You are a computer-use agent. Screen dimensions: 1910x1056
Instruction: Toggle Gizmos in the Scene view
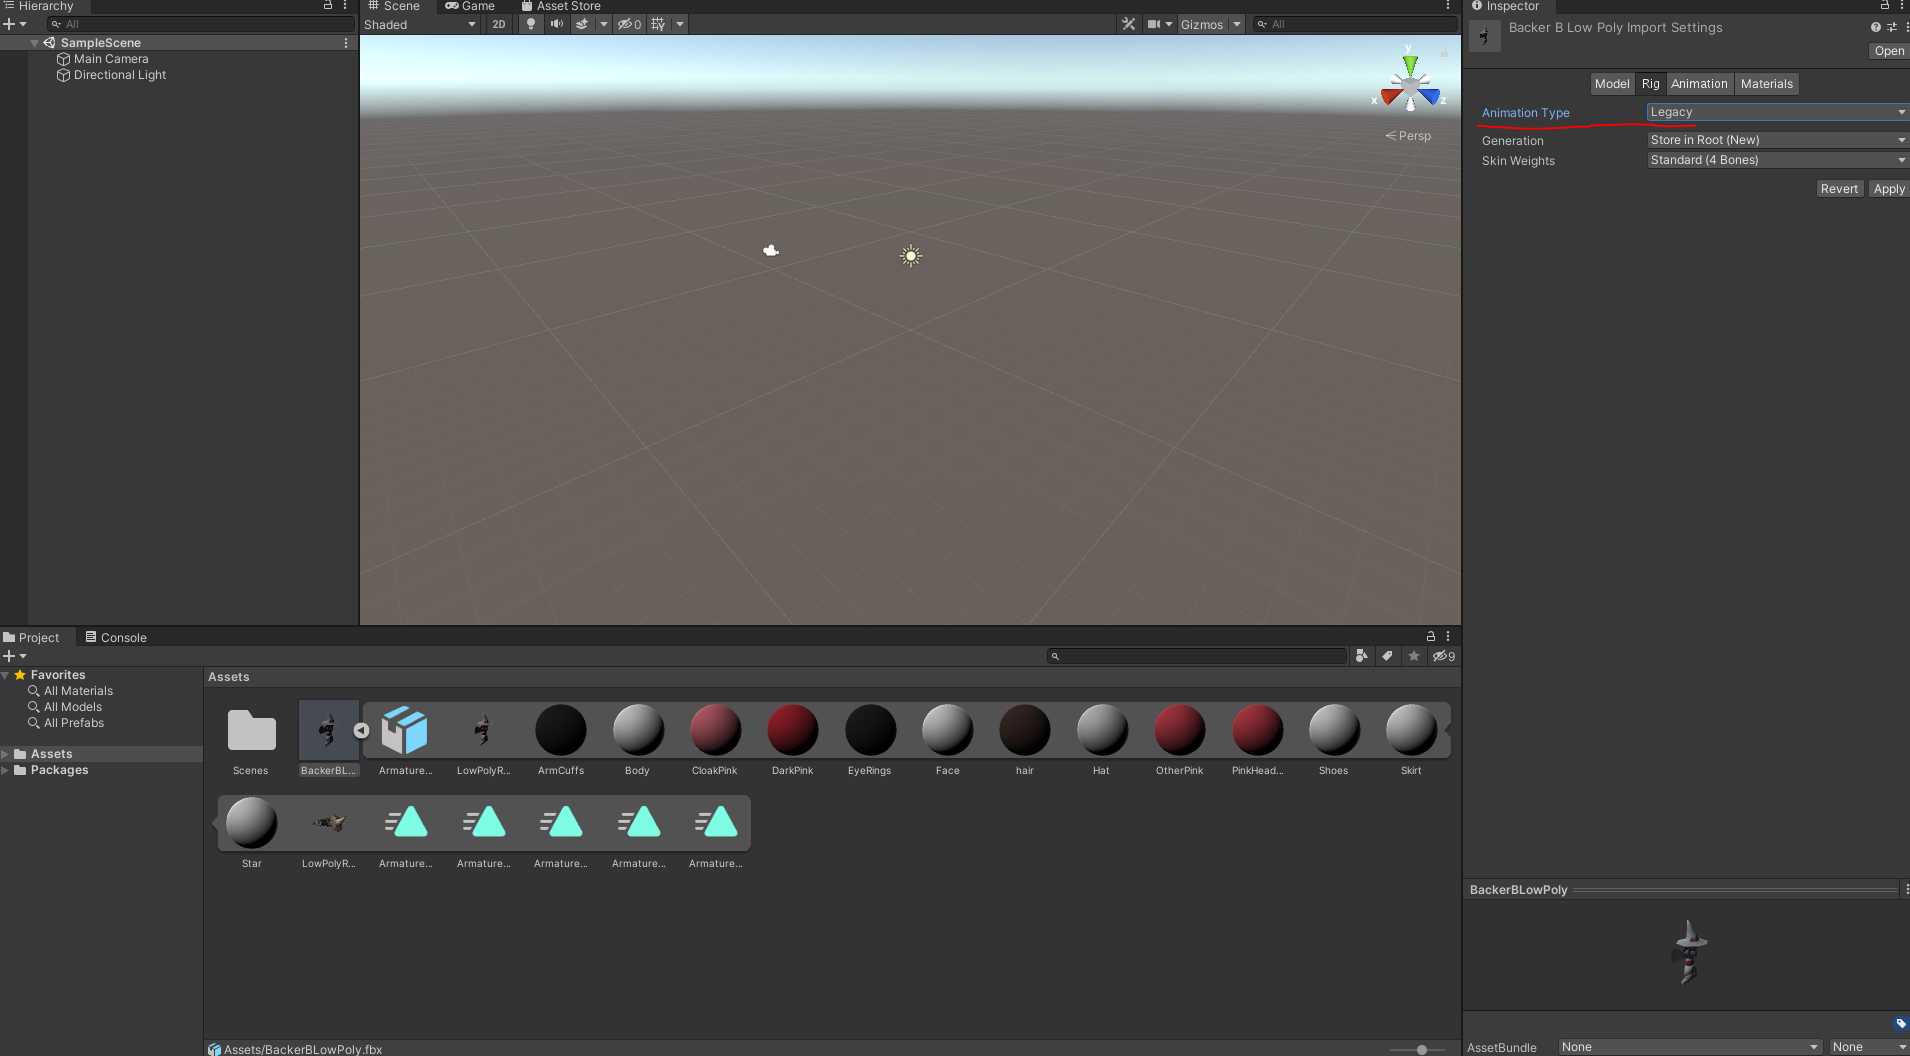coord(1202,24)
